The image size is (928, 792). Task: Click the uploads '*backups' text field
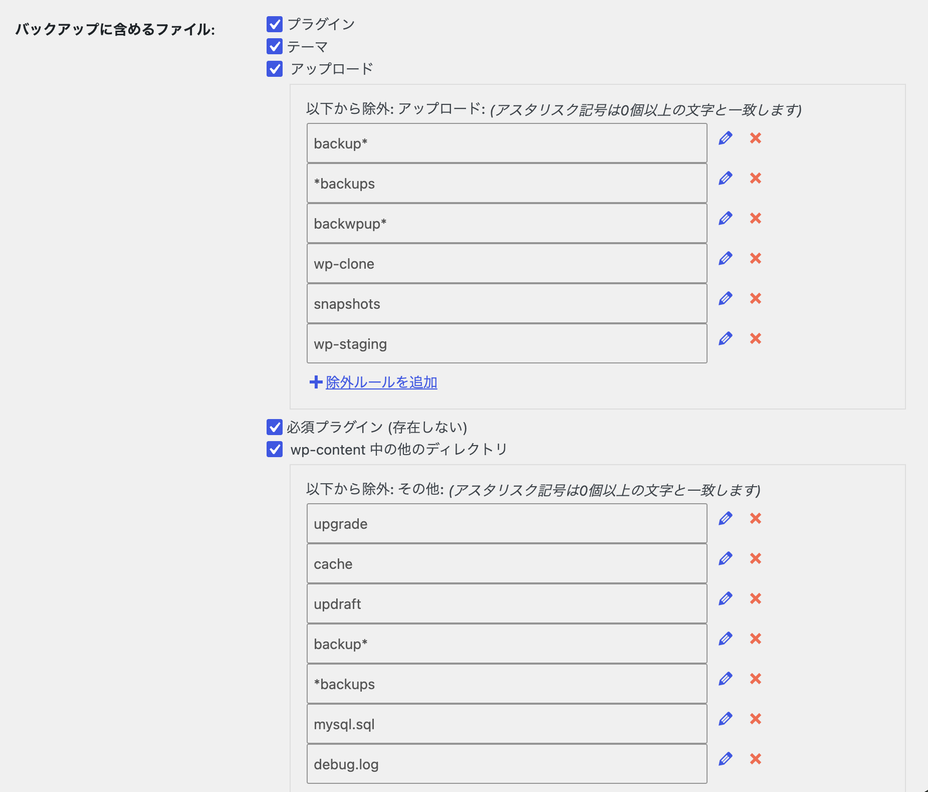tap(507, 183)
